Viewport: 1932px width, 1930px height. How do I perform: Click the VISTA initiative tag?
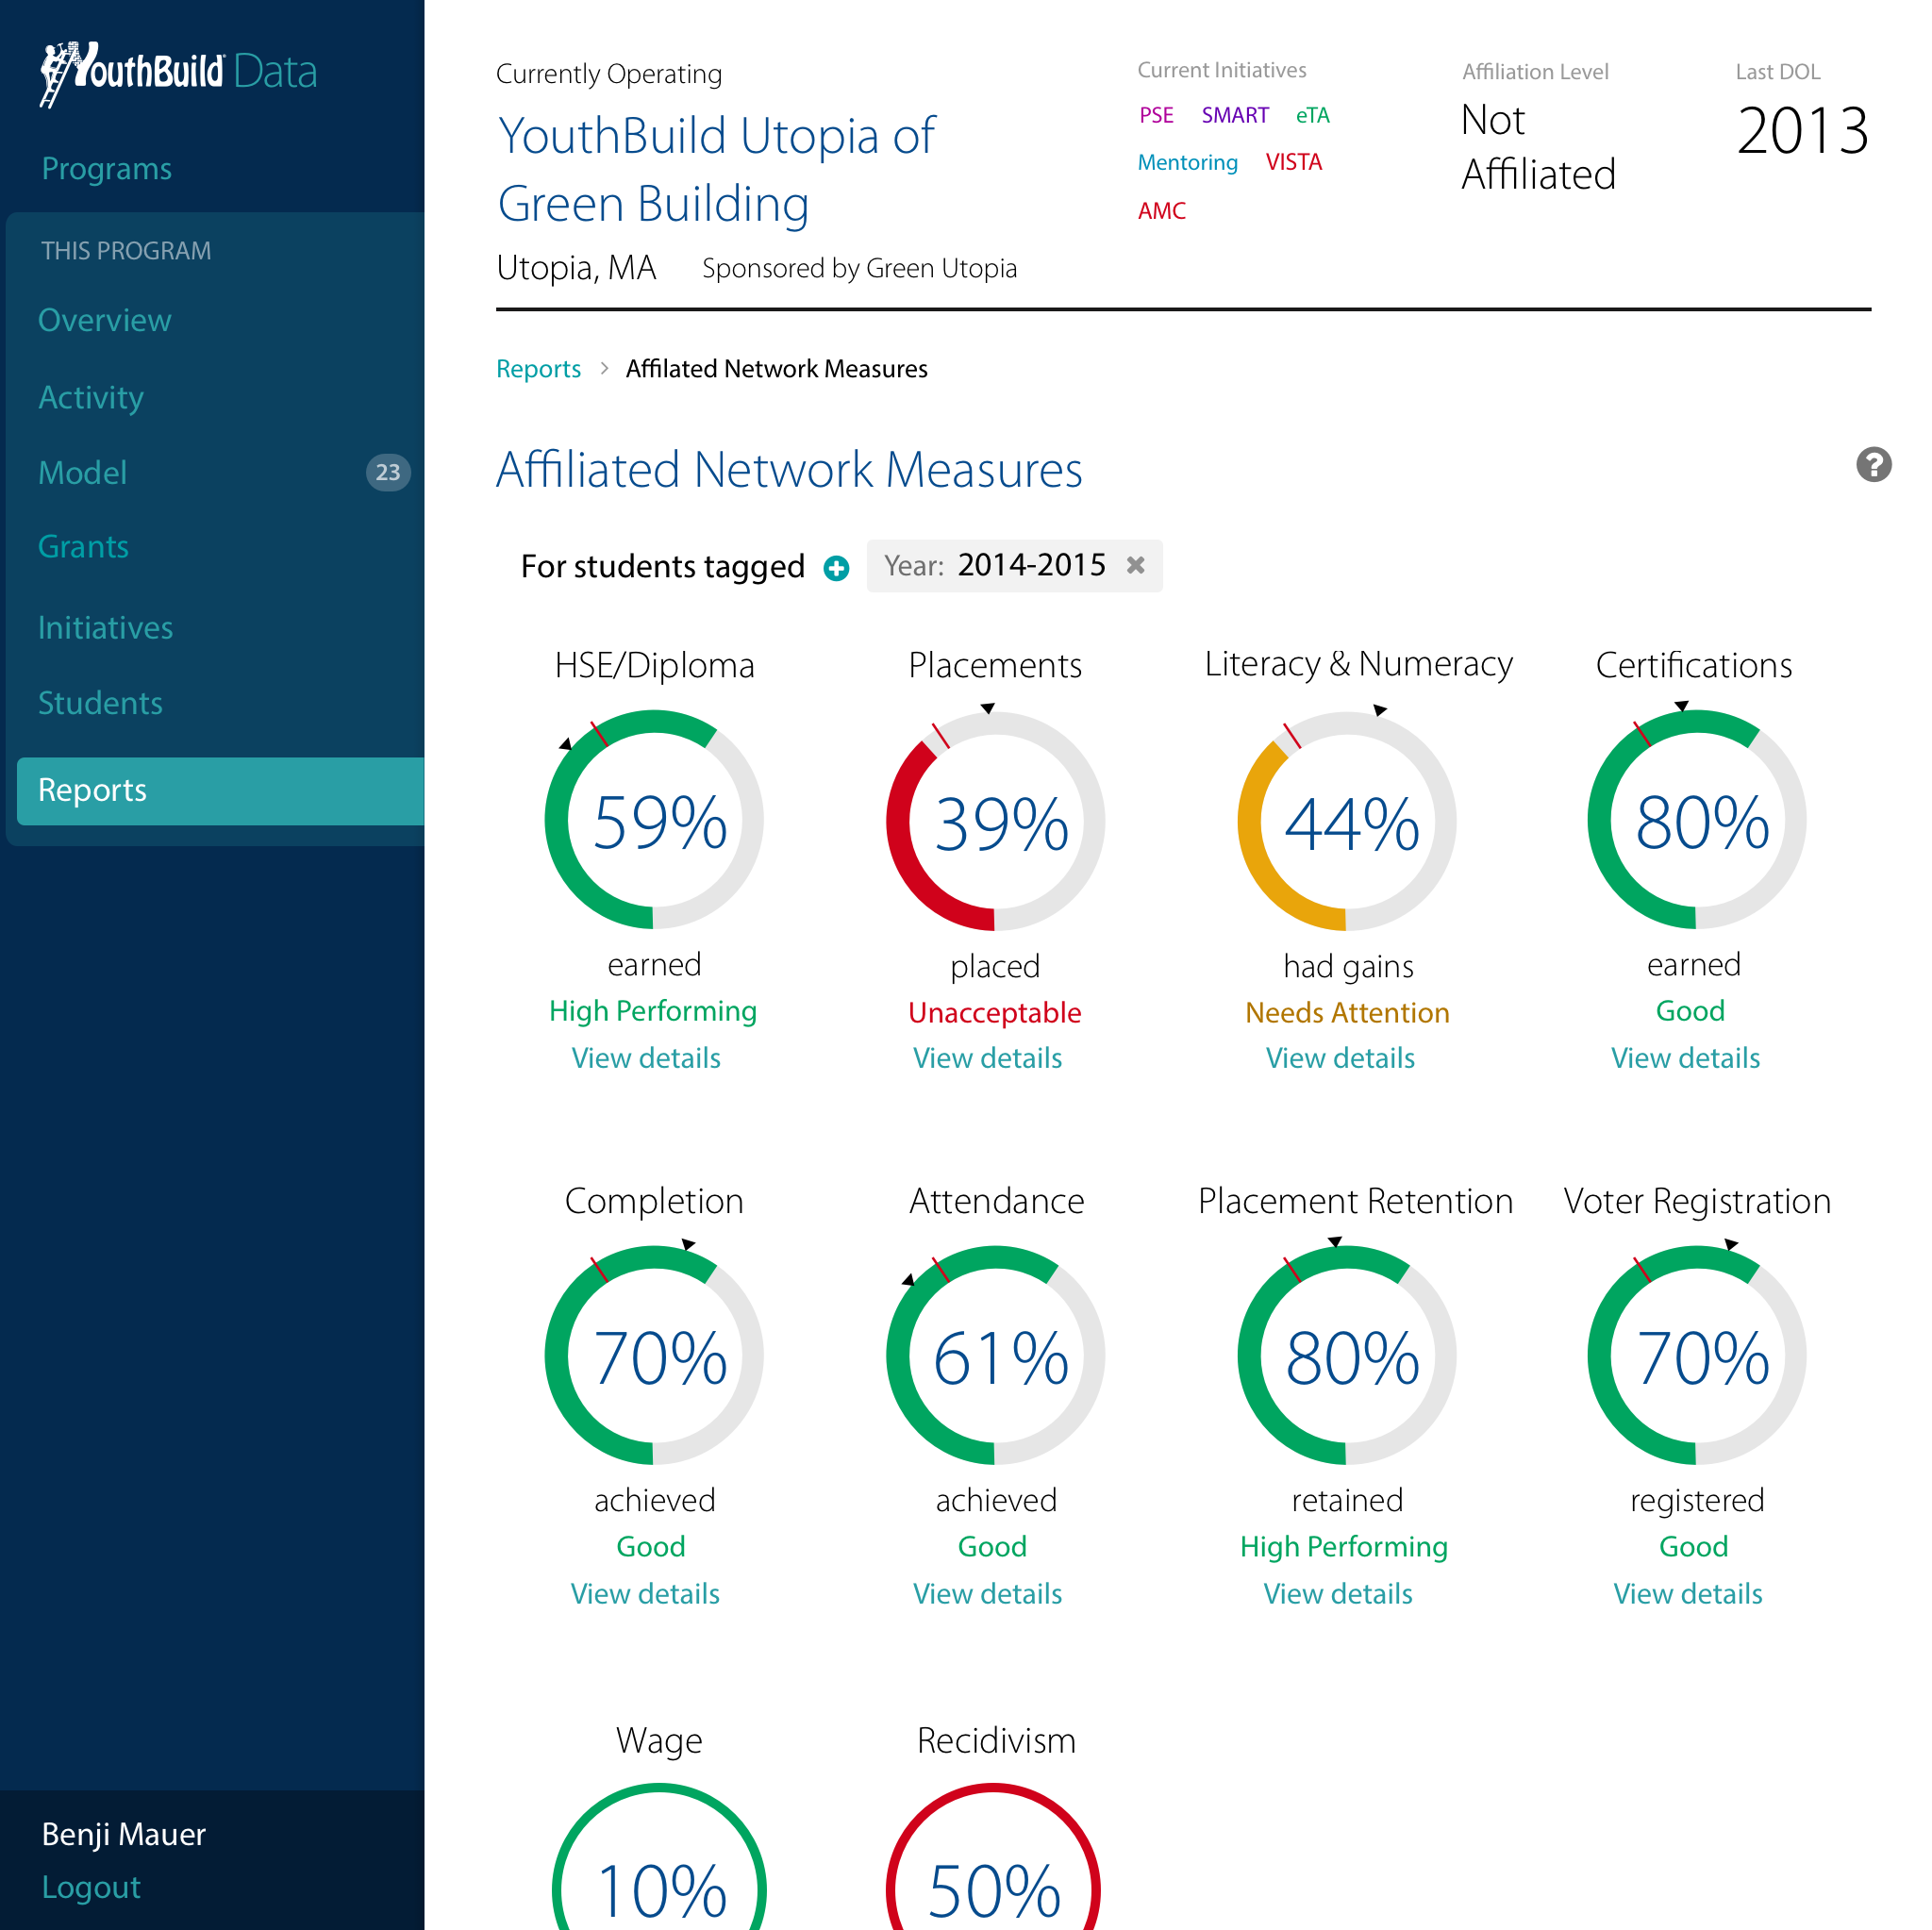click(1294, 162)
